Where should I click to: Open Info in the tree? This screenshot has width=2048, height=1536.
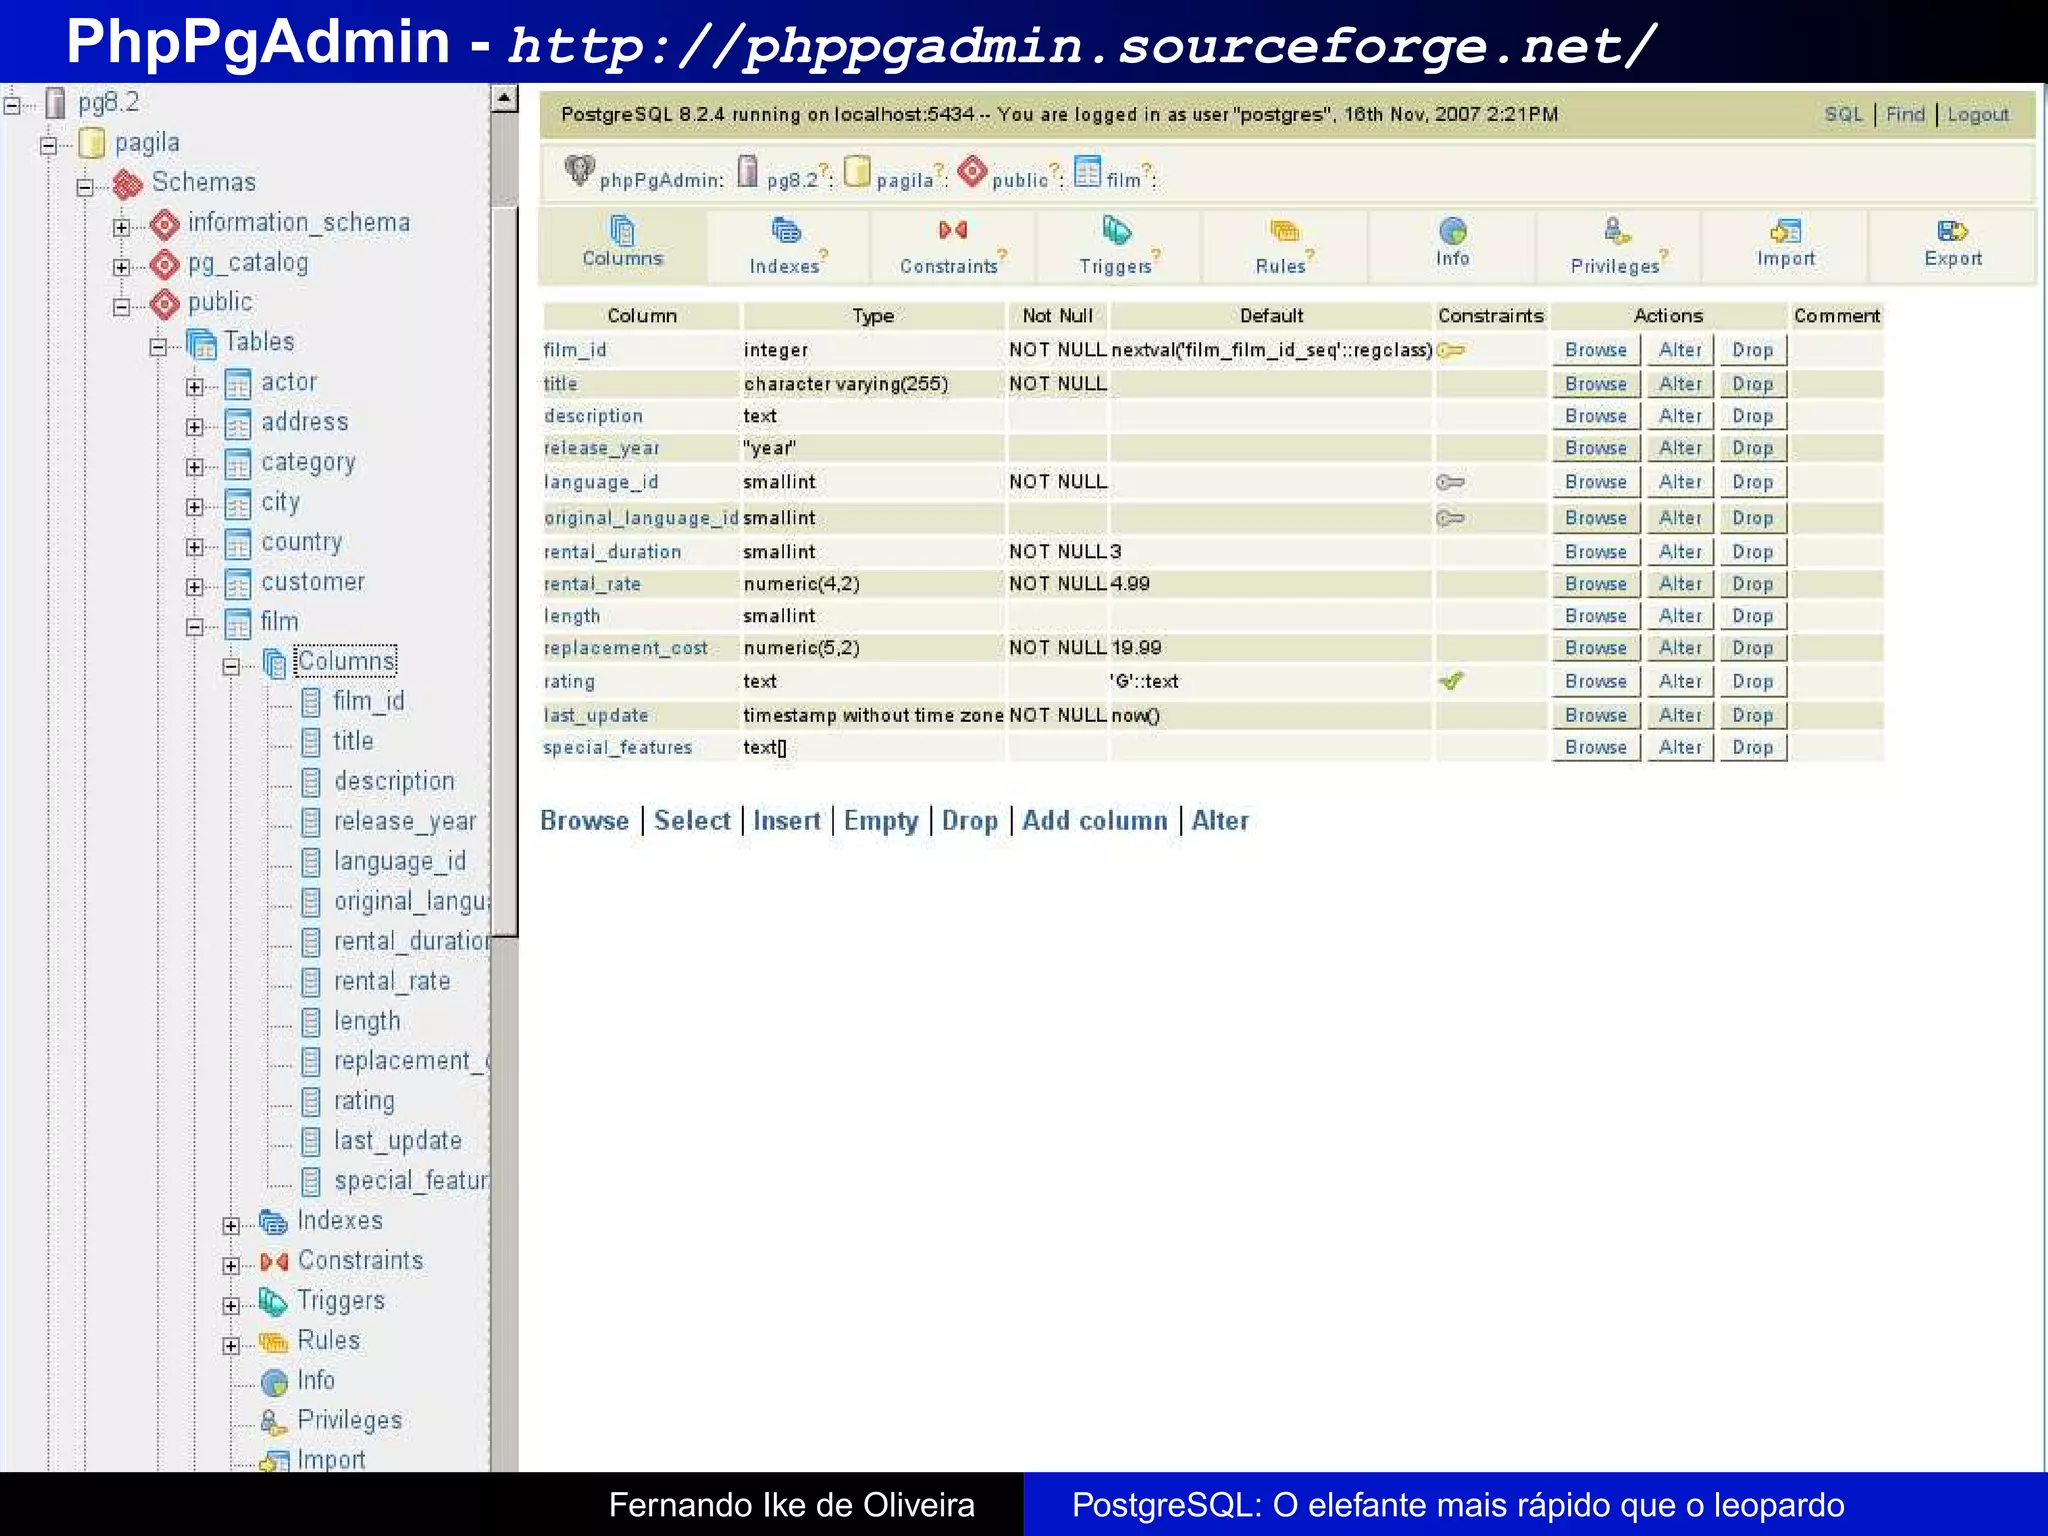point(316,1381)
